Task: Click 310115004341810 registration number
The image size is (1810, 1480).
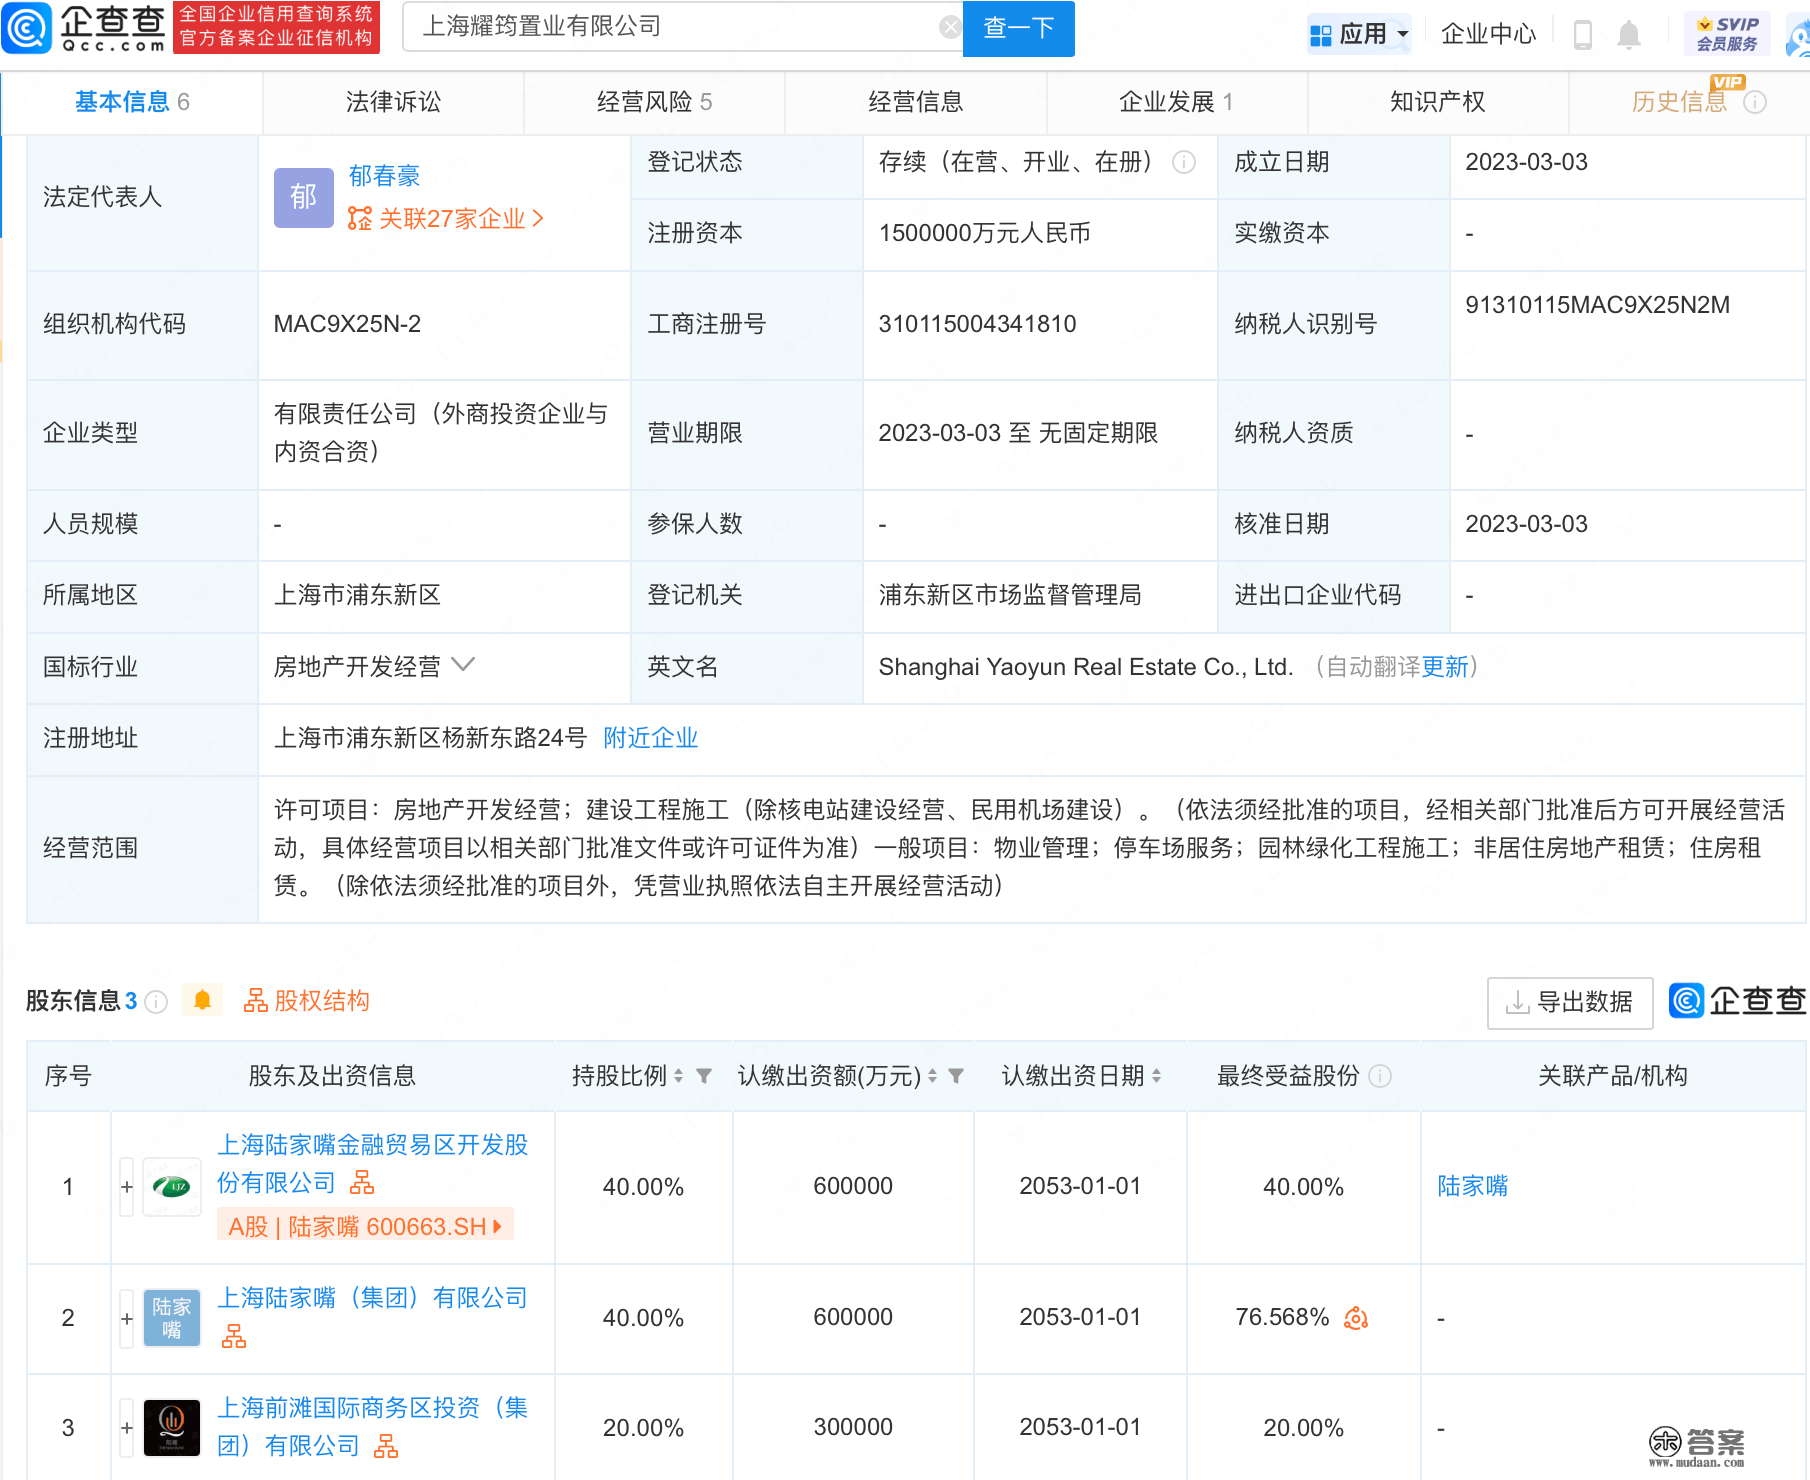Action: [977, 324]
